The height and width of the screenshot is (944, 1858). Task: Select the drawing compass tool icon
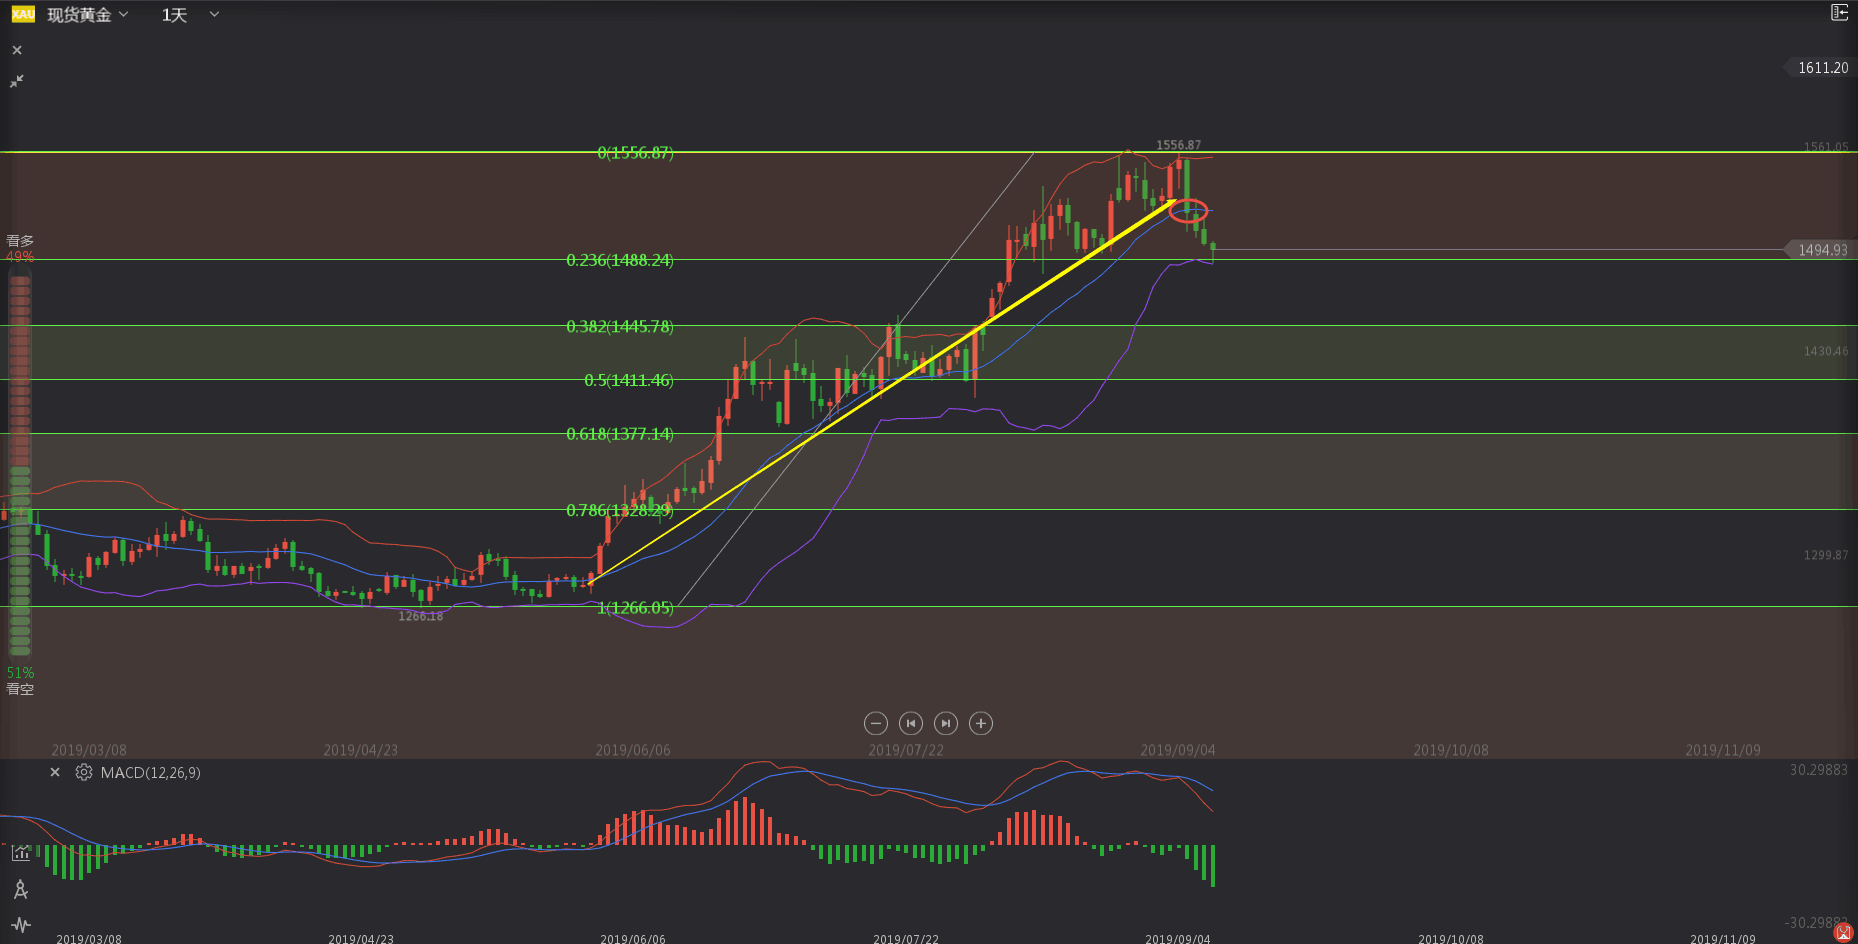click(x=21, y=889)
